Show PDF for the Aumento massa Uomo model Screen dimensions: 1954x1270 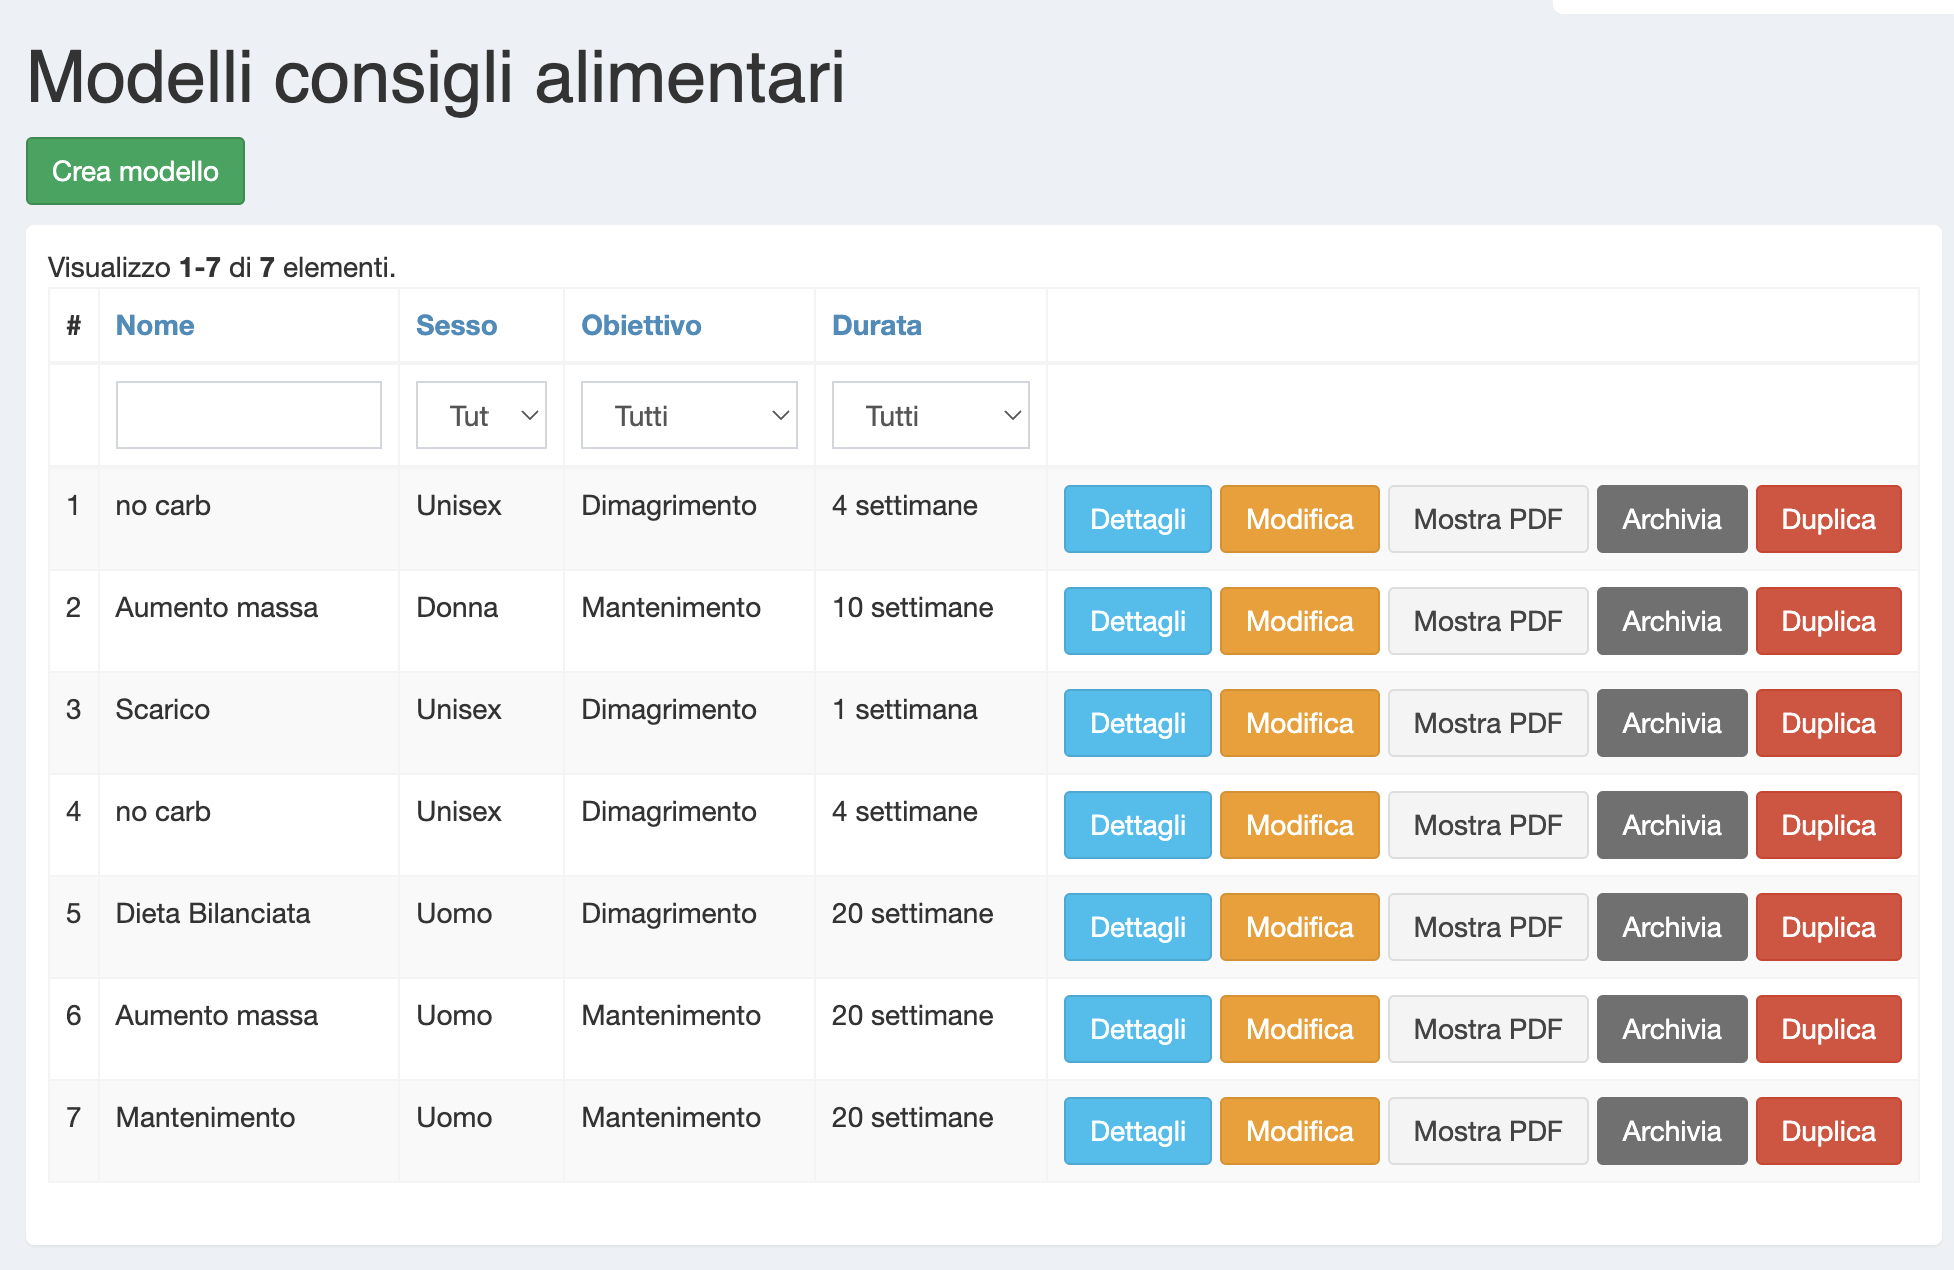[1487, 1029]
